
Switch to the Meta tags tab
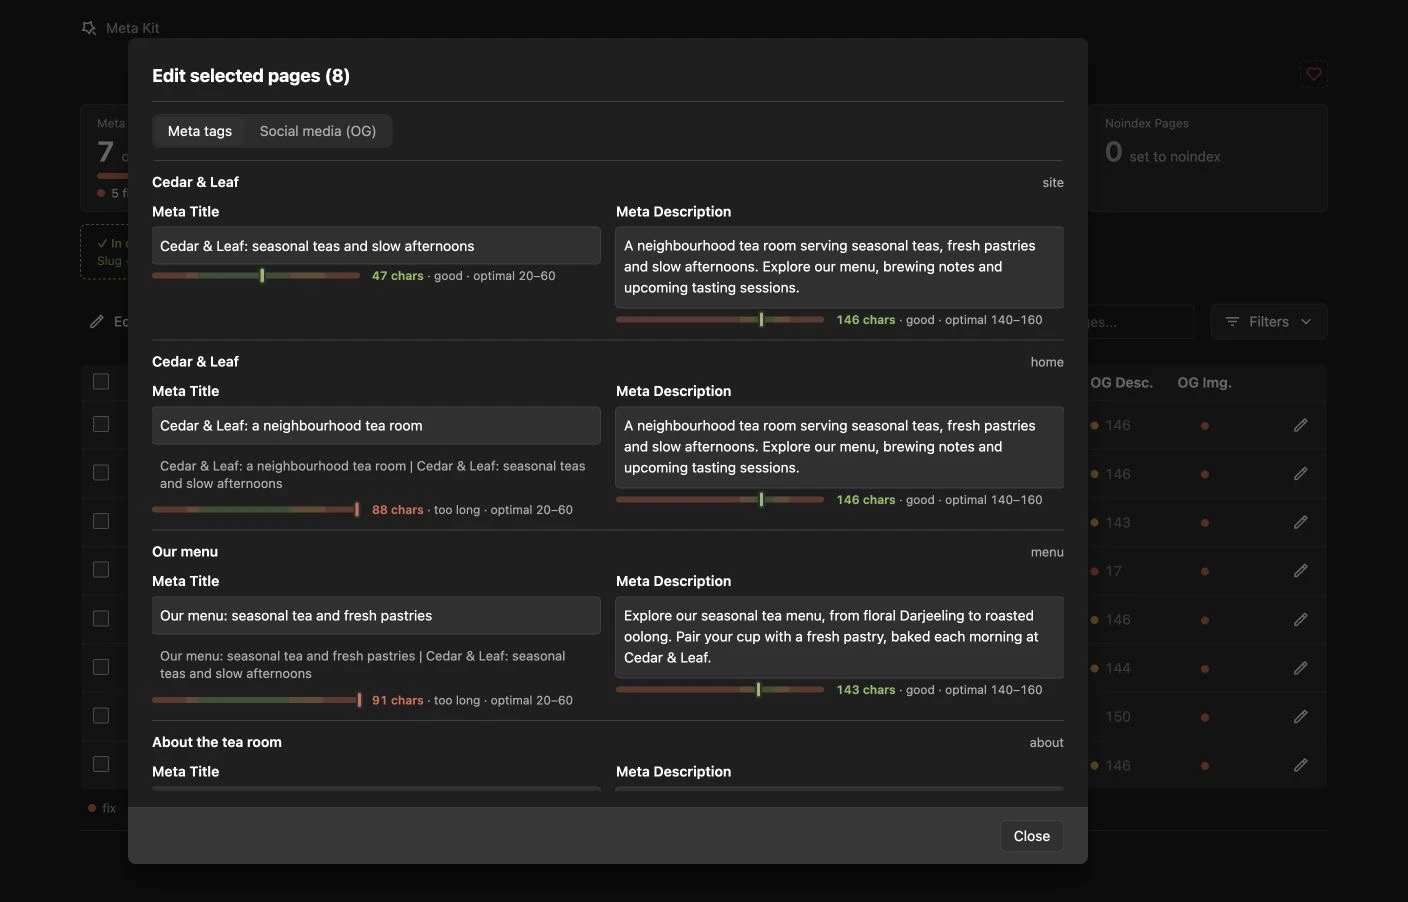tap(200, 131)
